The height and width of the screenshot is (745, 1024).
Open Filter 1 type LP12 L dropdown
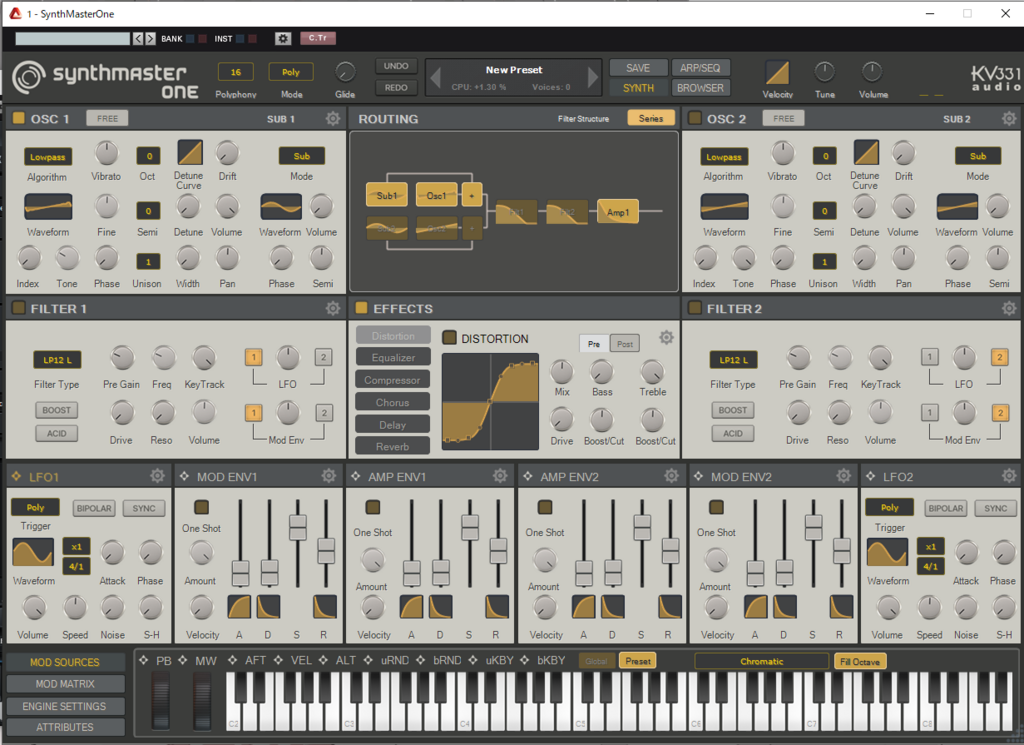tap(57, 360)
